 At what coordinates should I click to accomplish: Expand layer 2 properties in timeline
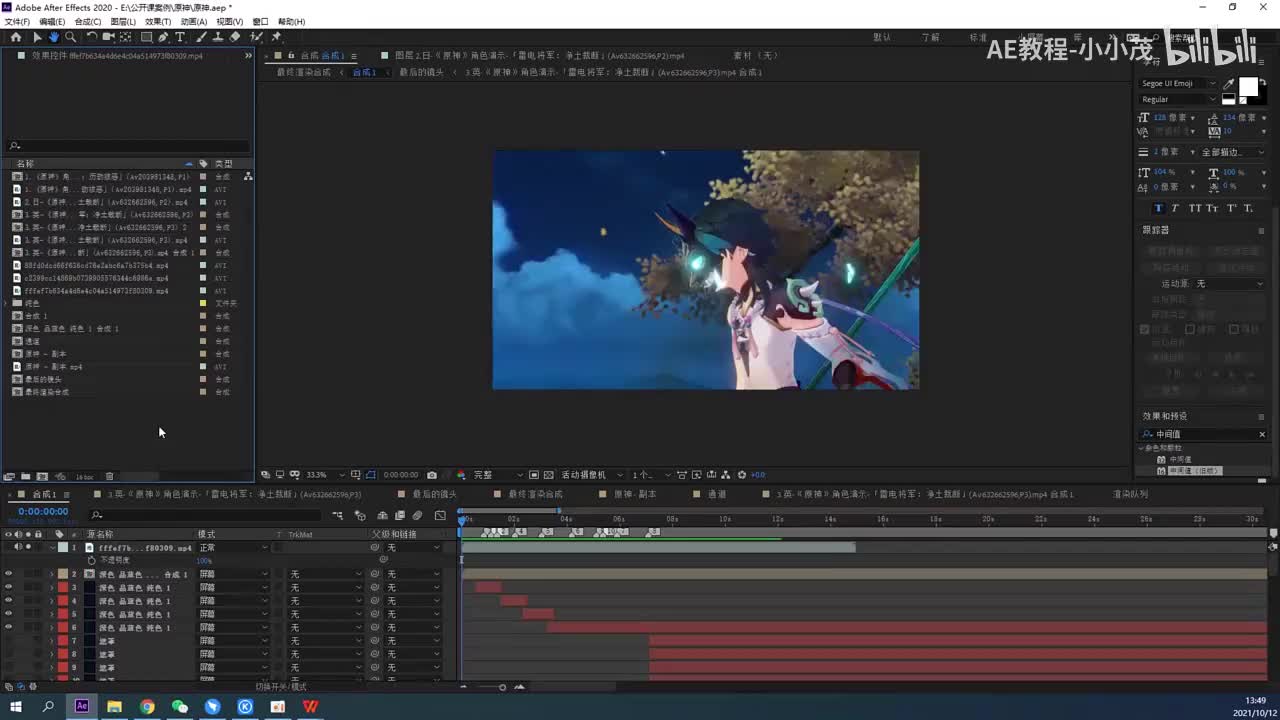tap(52, 574)
